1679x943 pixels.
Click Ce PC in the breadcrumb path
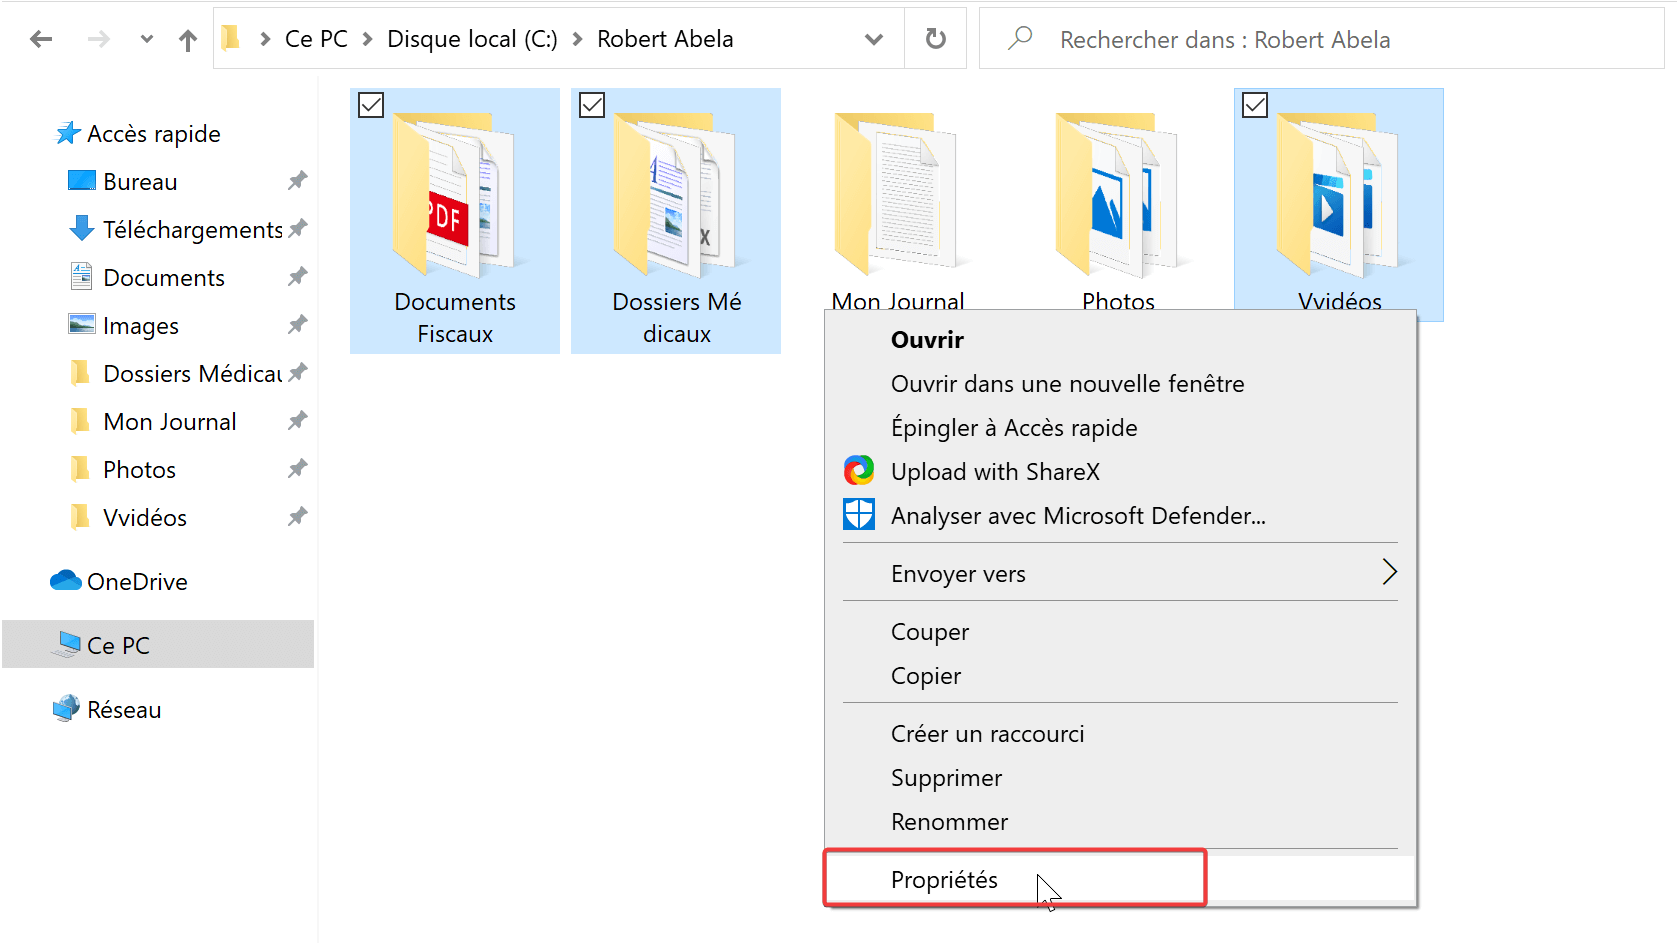315,38
